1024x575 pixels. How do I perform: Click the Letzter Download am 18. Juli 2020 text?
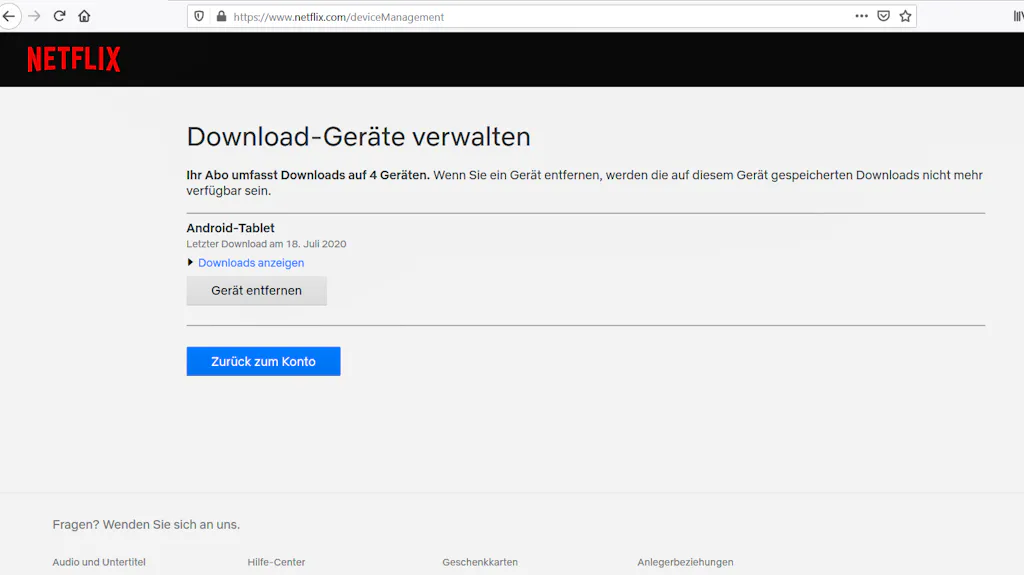pyautogui.click(x=266, y=244)
